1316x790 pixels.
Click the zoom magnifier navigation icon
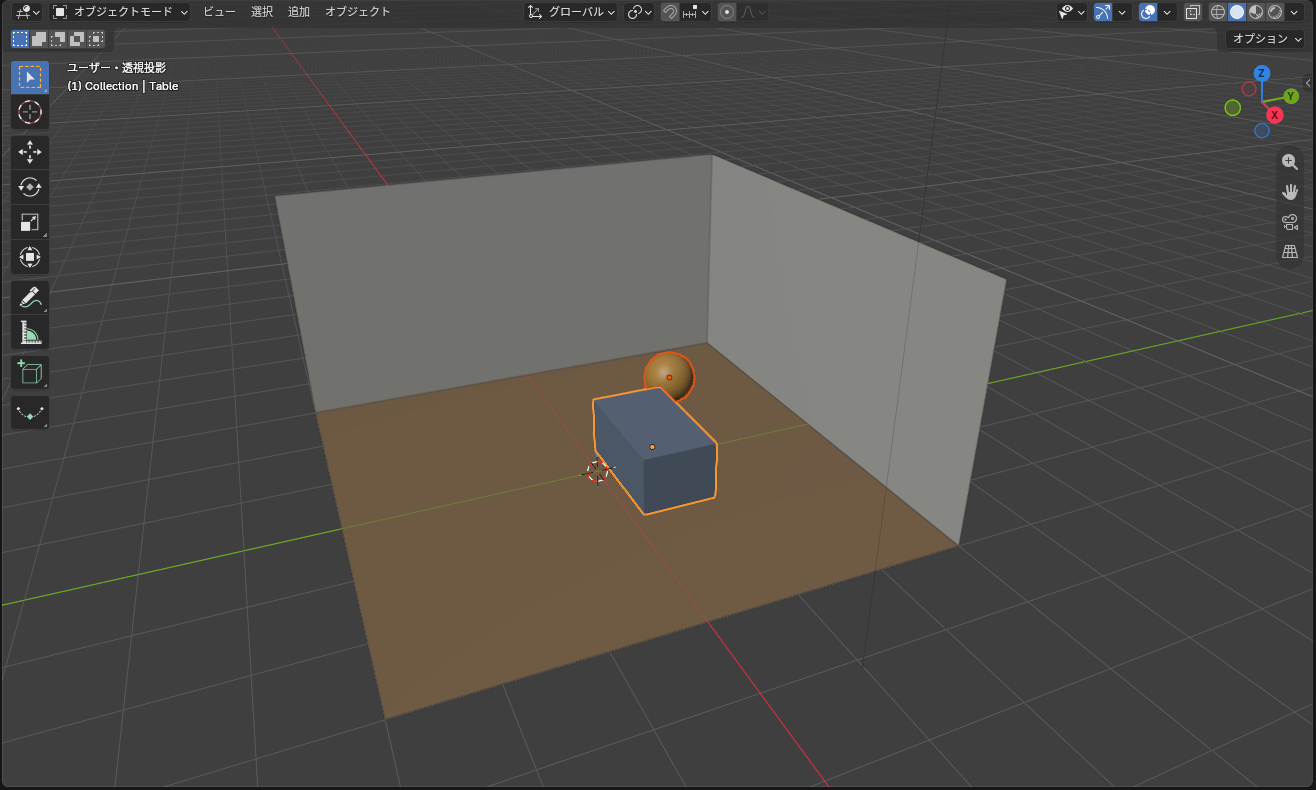1290,162
